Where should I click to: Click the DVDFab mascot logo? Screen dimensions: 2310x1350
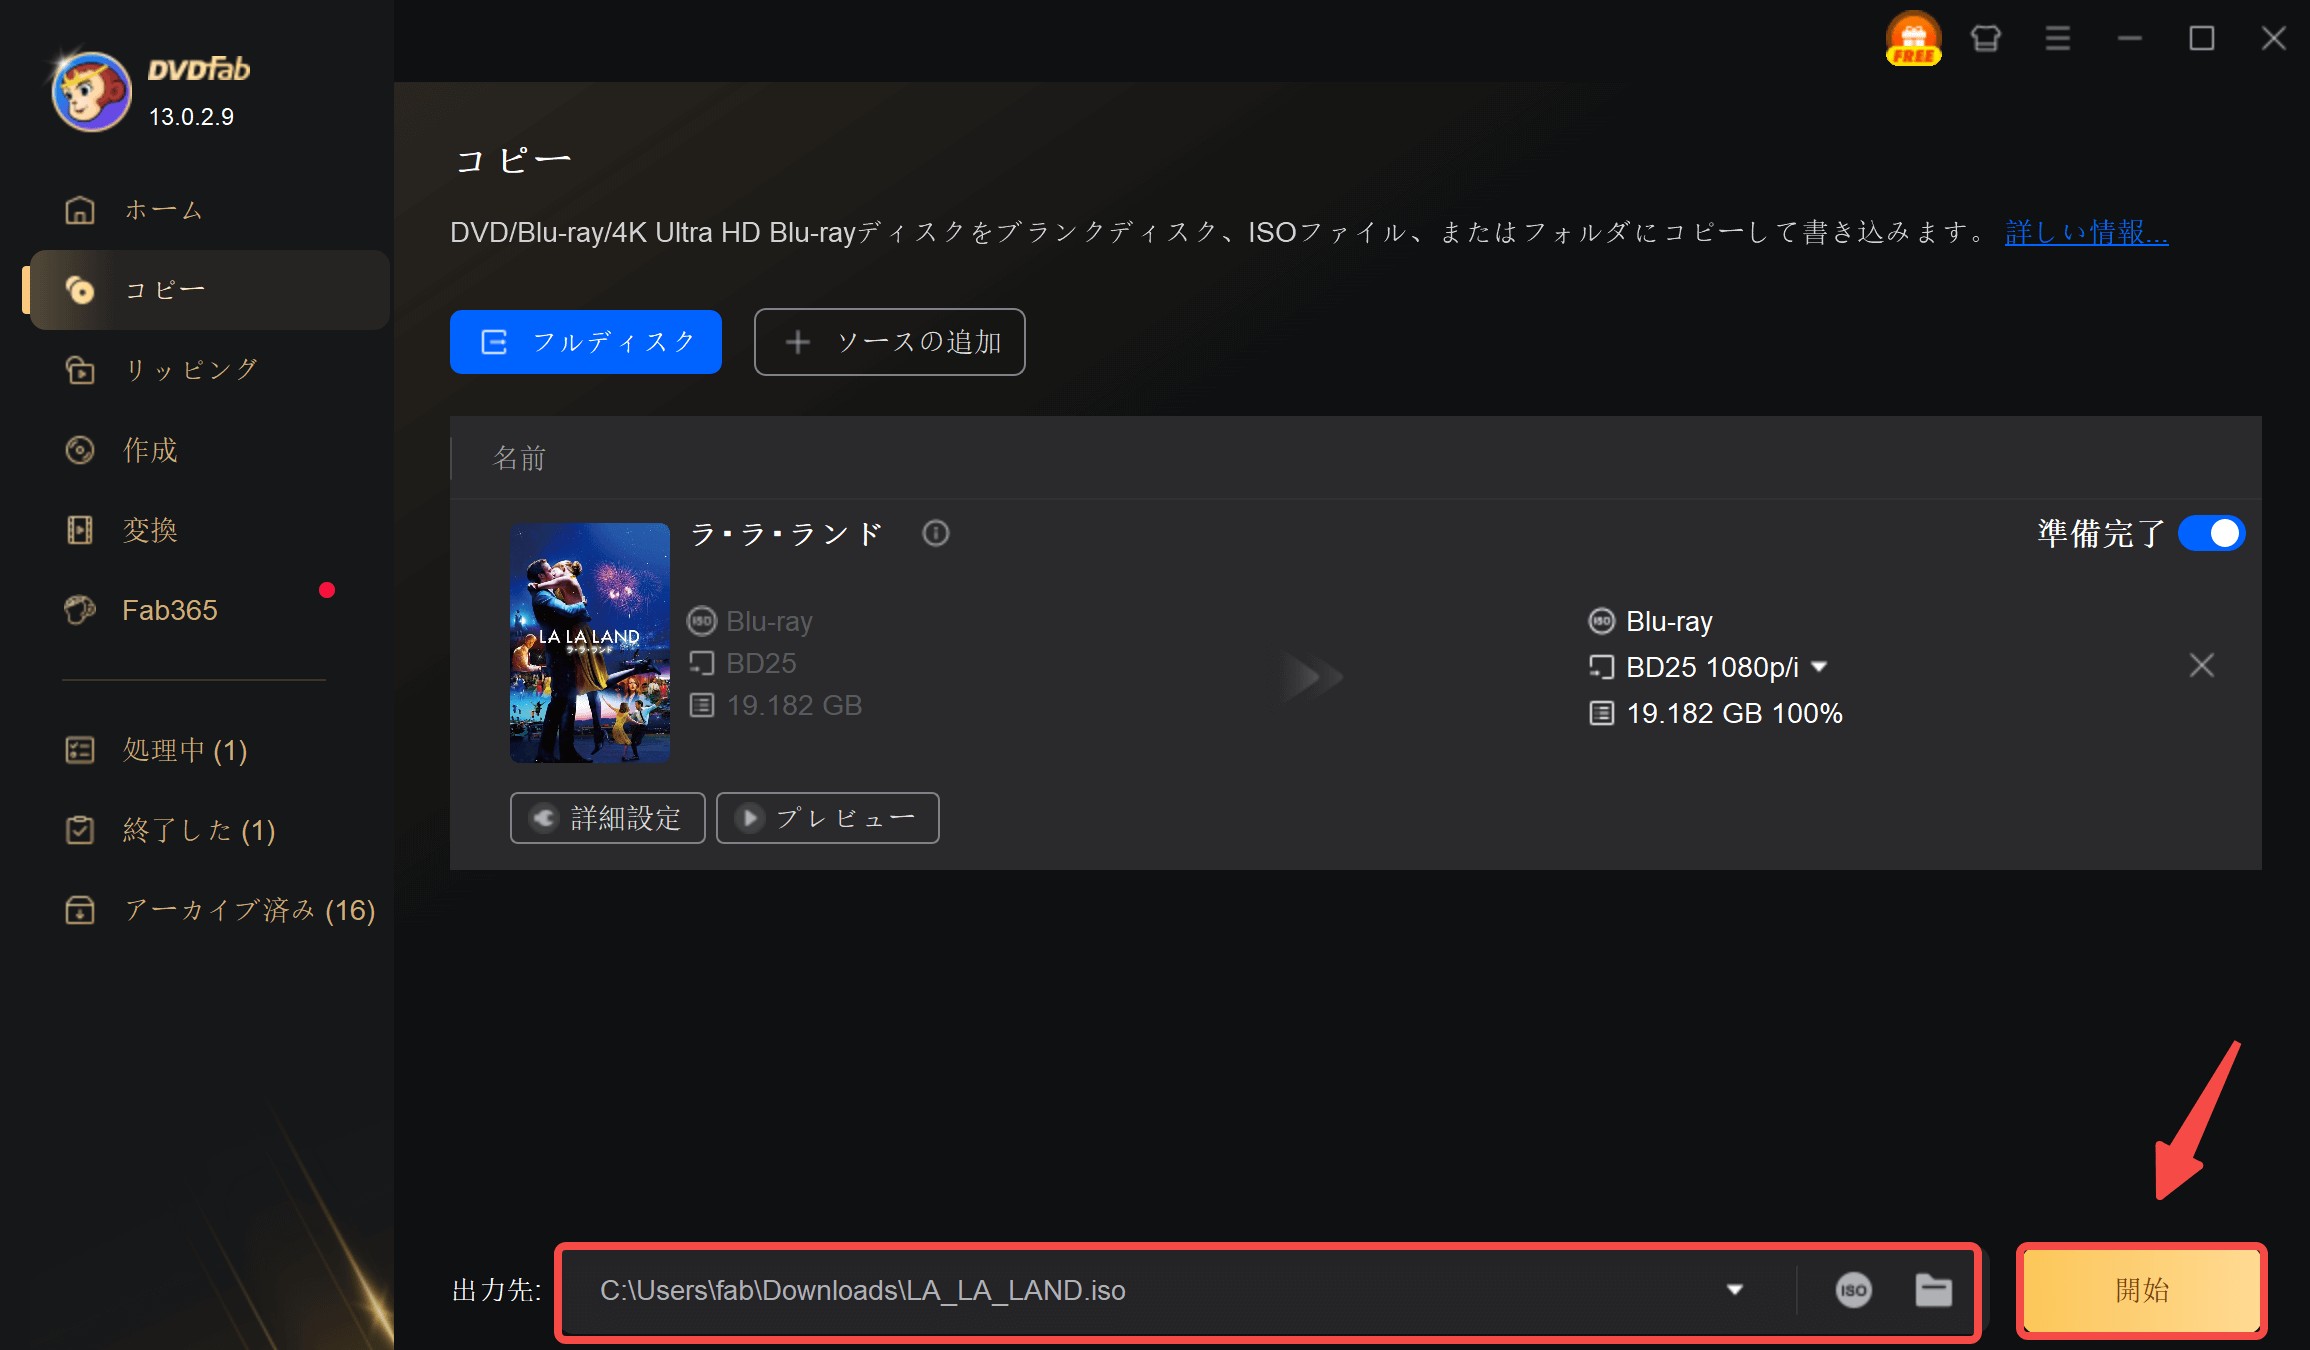pos(91,91)
